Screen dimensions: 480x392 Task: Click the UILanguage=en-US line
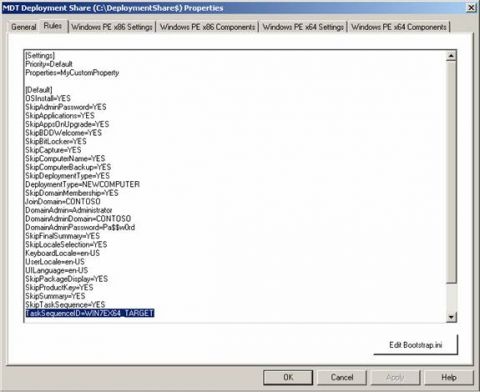57,270
